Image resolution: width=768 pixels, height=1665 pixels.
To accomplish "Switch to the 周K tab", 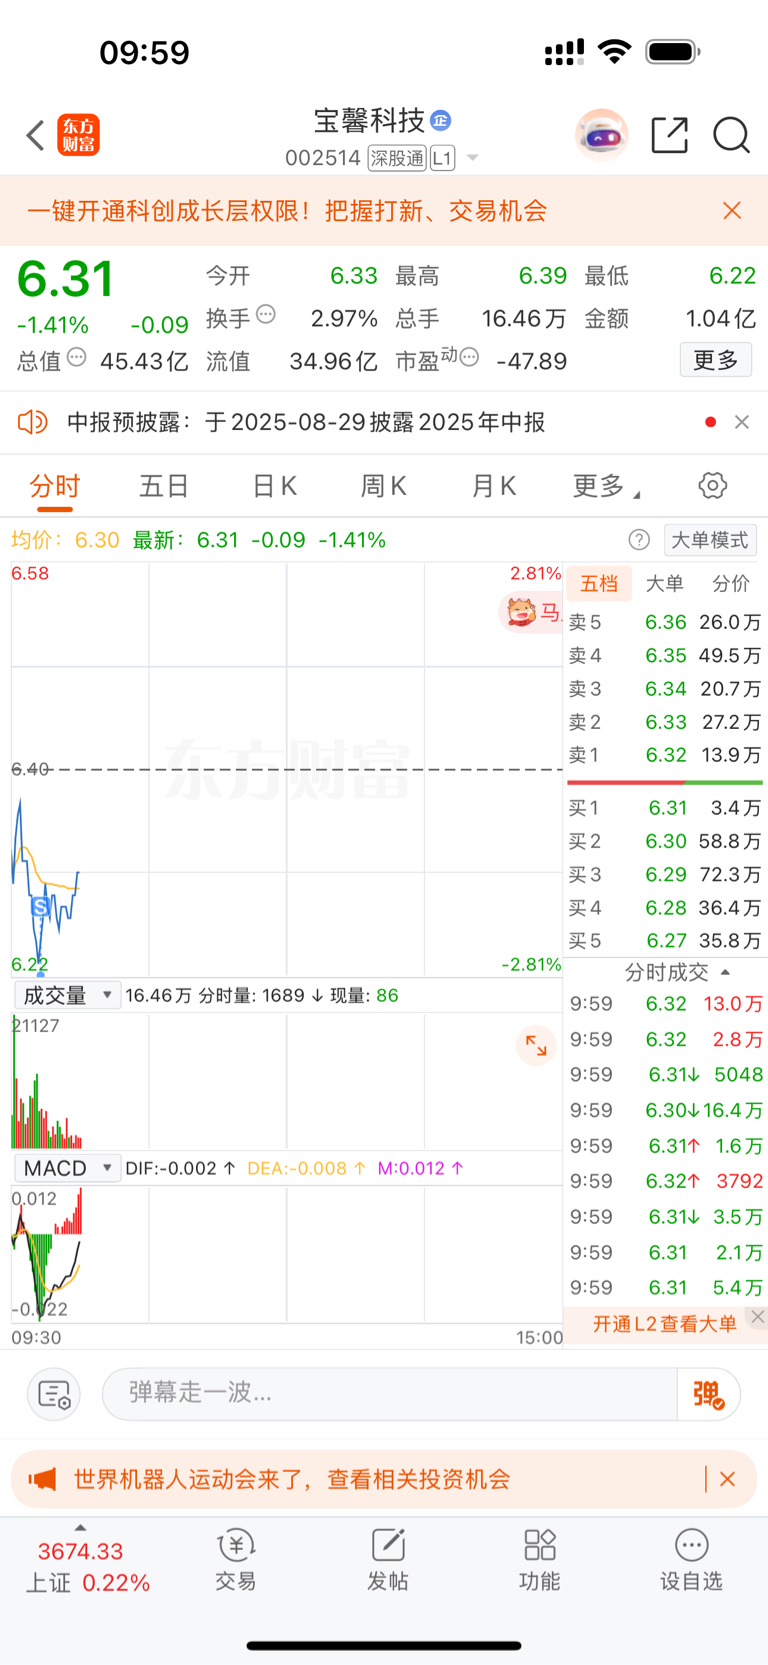I will pos(384,486).
